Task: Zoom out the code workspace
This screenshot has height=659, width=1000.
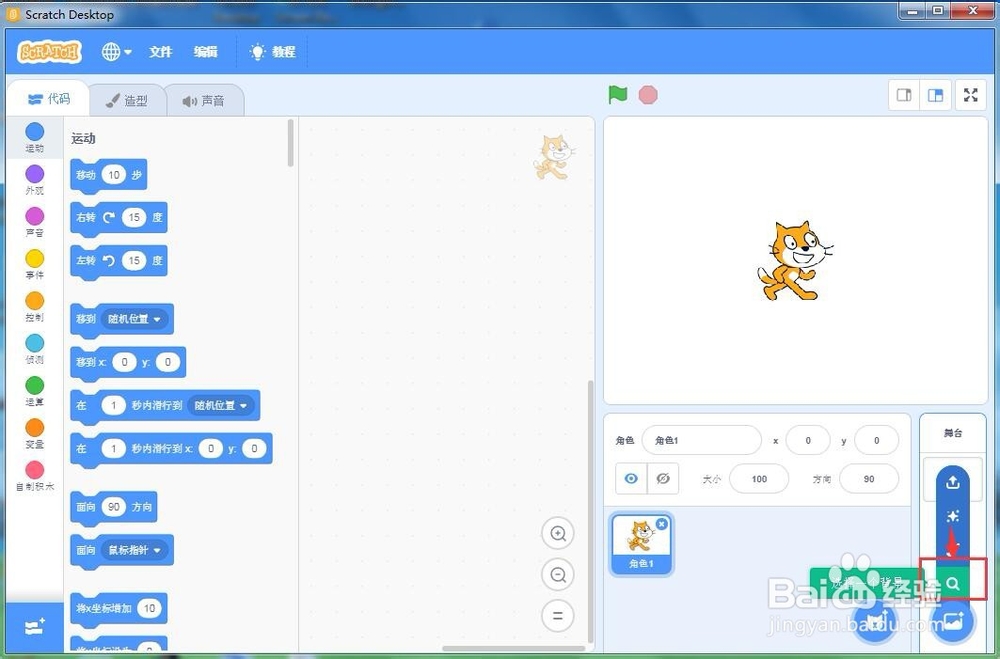Action: click(558, 575)
